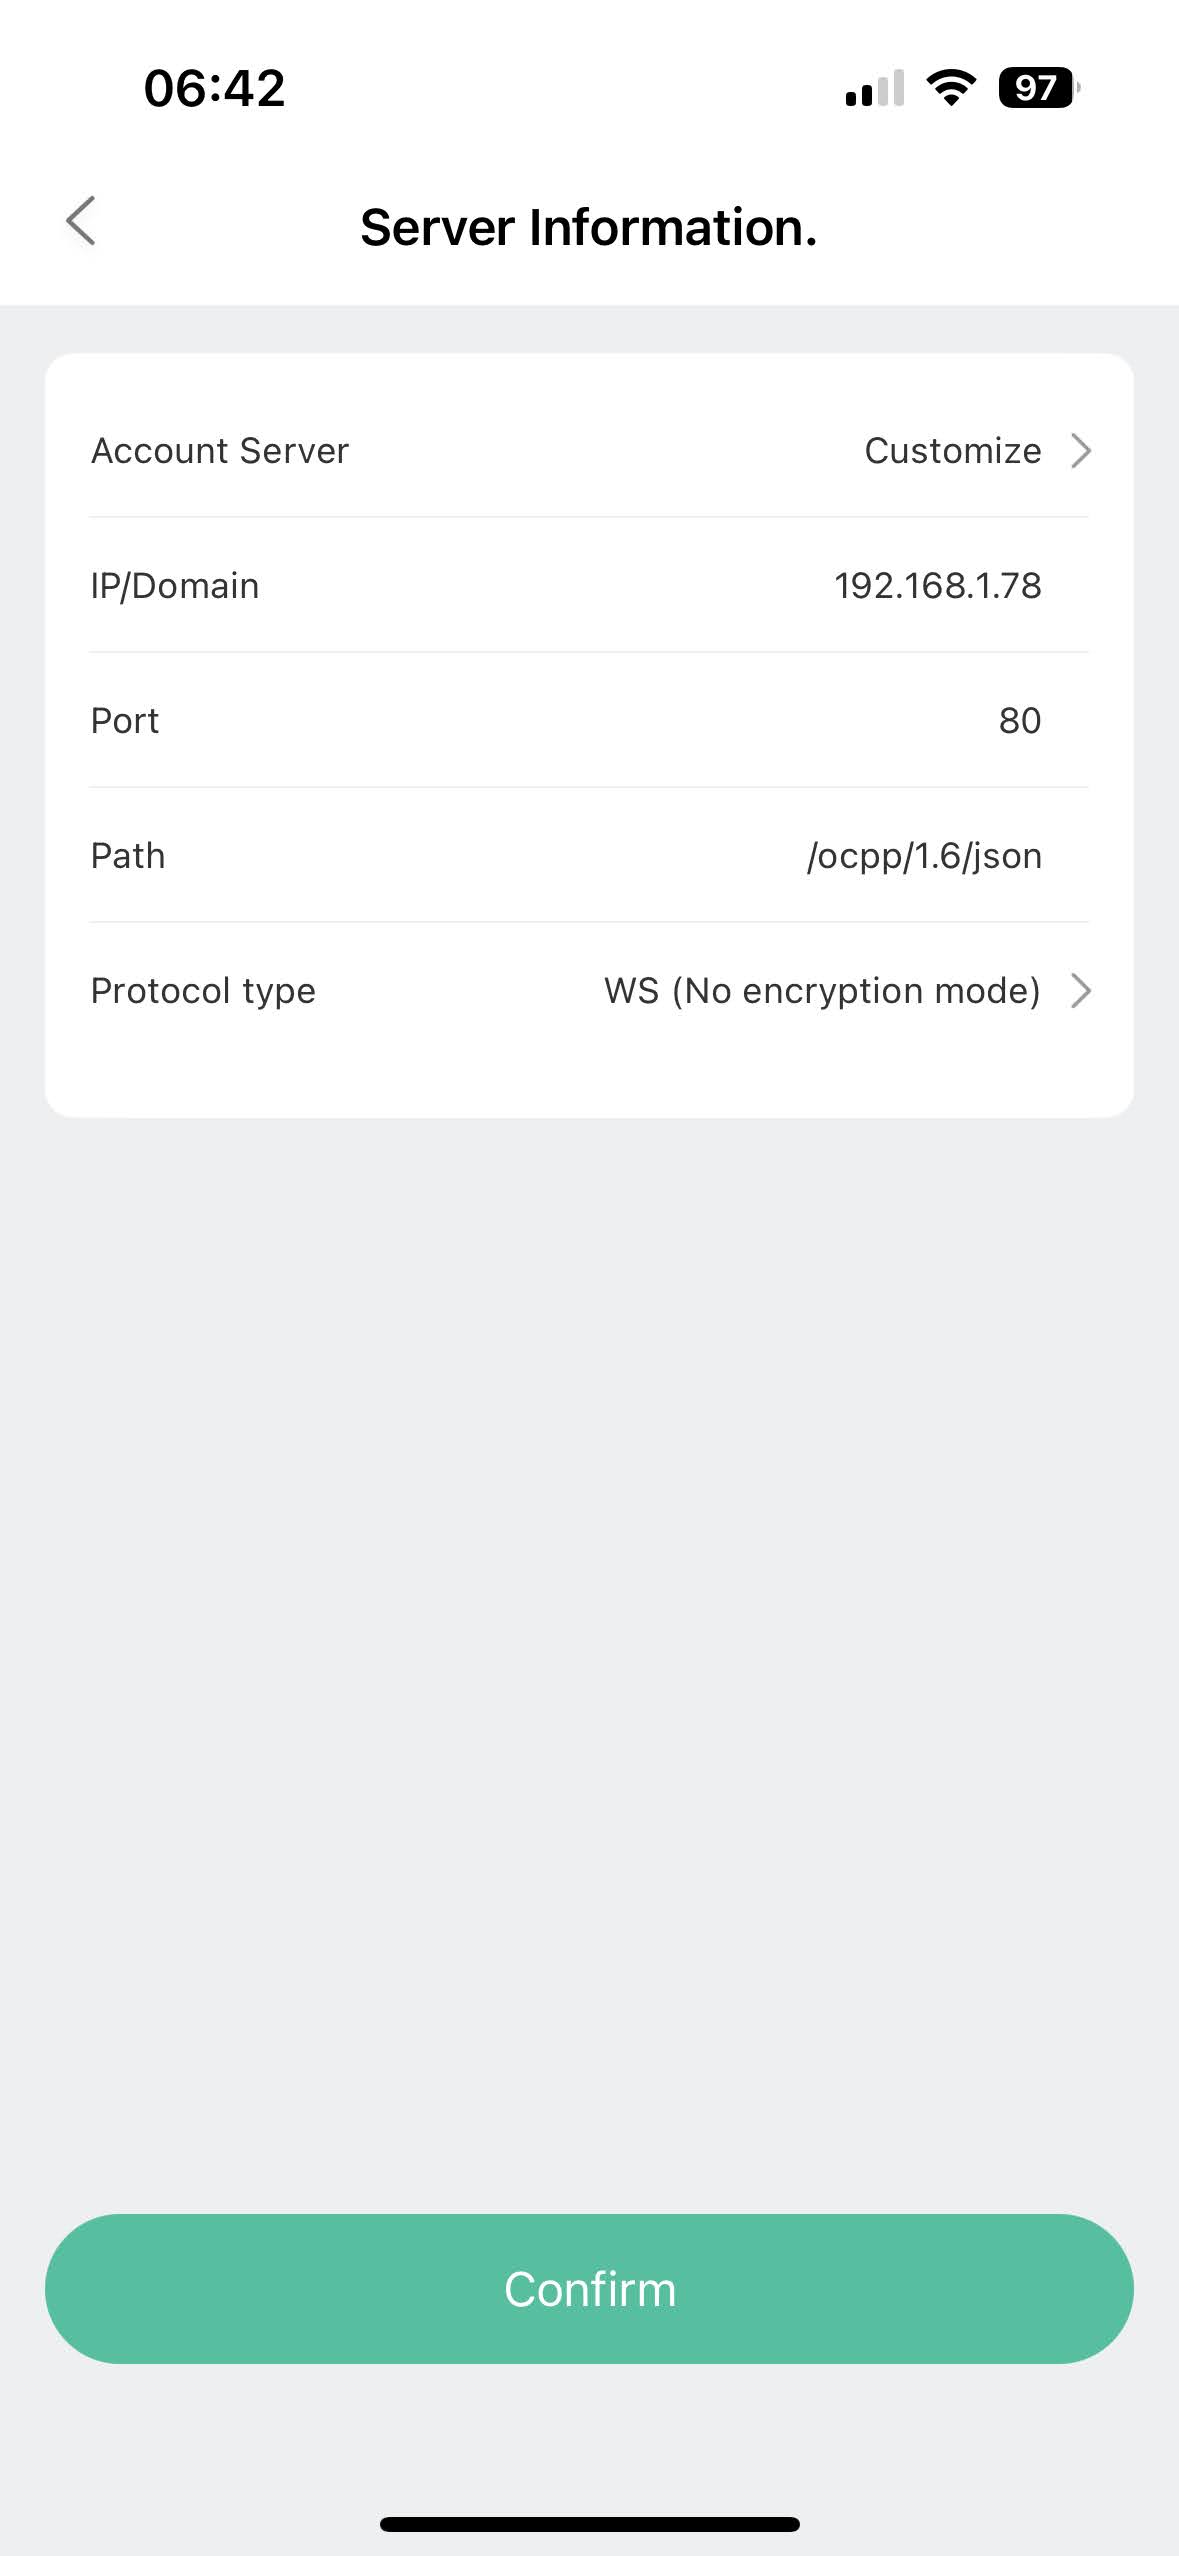This screenshot has width=1179, height=2556.
Task: Tap the 06:42 clock in status bar
Action: [214, 88]
